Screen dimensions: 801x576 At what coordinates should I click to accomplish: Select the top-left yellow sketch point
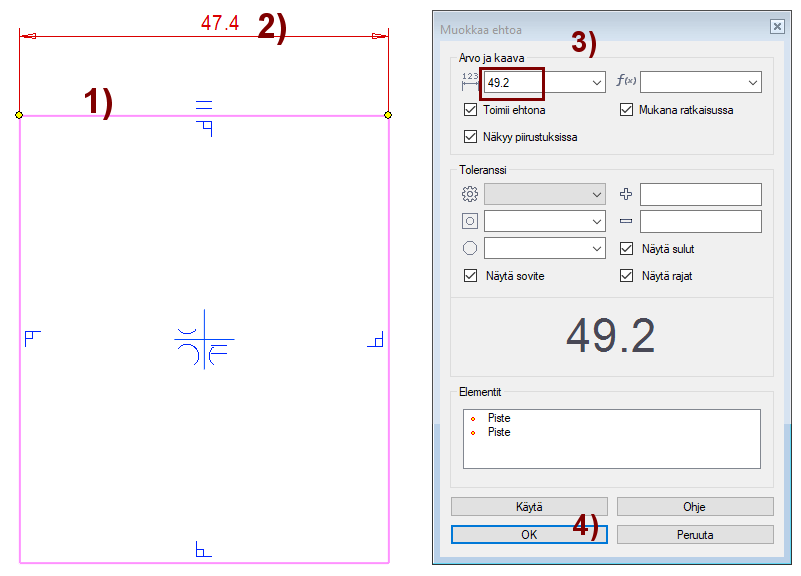[20, 115]
